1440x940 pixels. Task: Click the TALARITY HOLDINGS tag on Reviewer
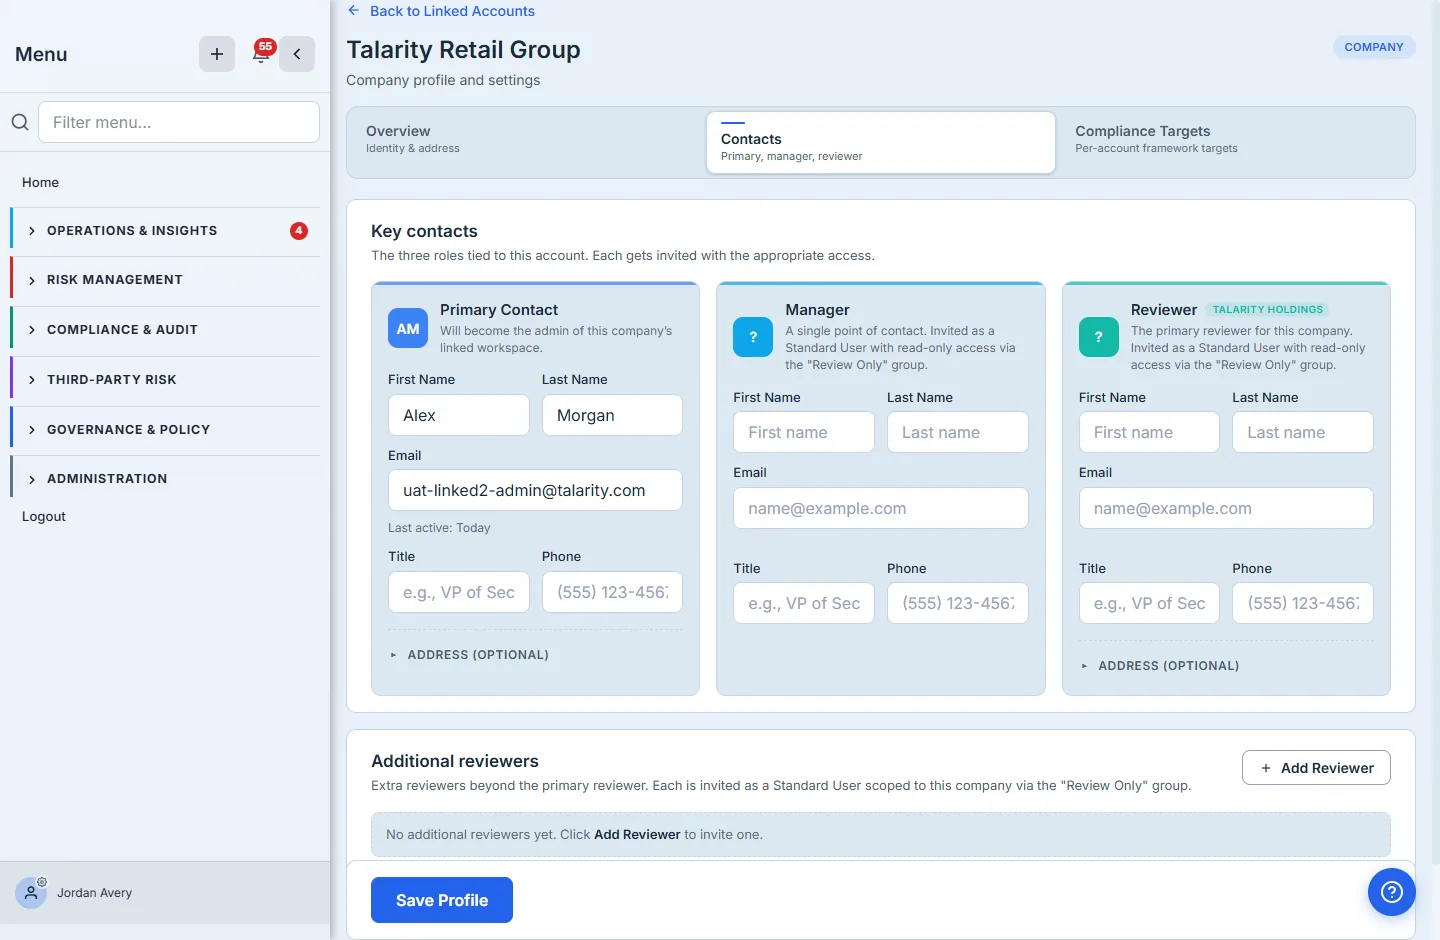(x=1267, y=310)
